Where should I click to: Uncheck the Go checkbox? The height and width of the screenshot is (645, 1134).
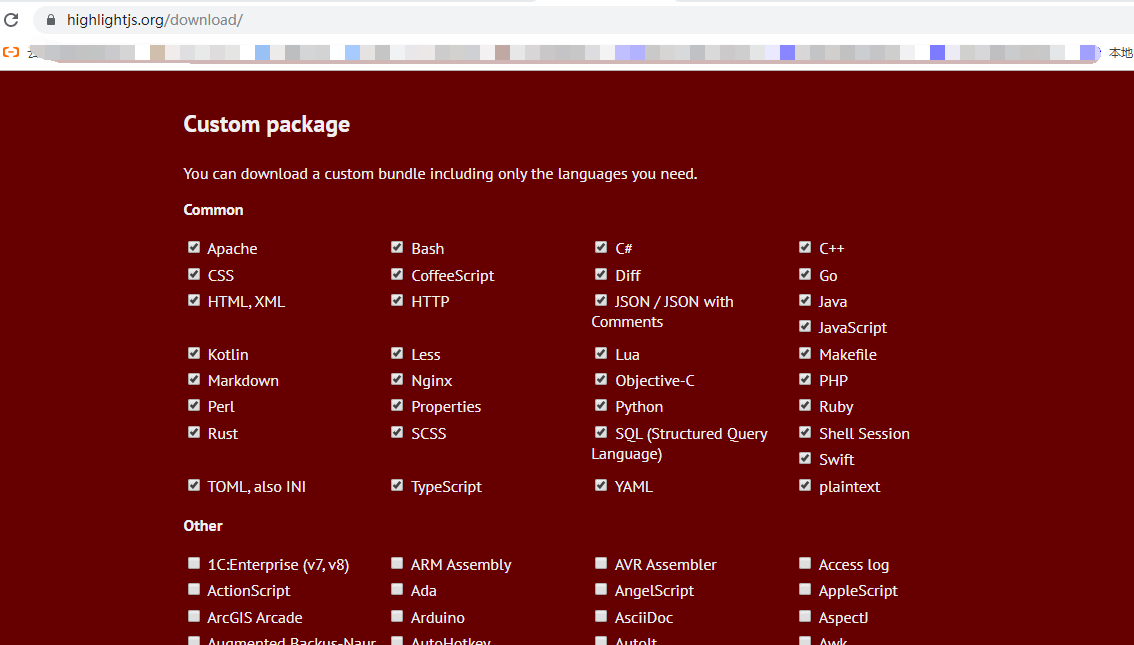pyautogui.click(x=805, y=274)
